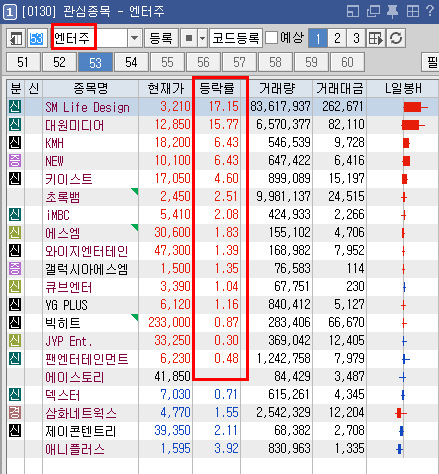Click the duplicate window icon in title bar
The height and width of the screenshot is (474, 439).
373,11
